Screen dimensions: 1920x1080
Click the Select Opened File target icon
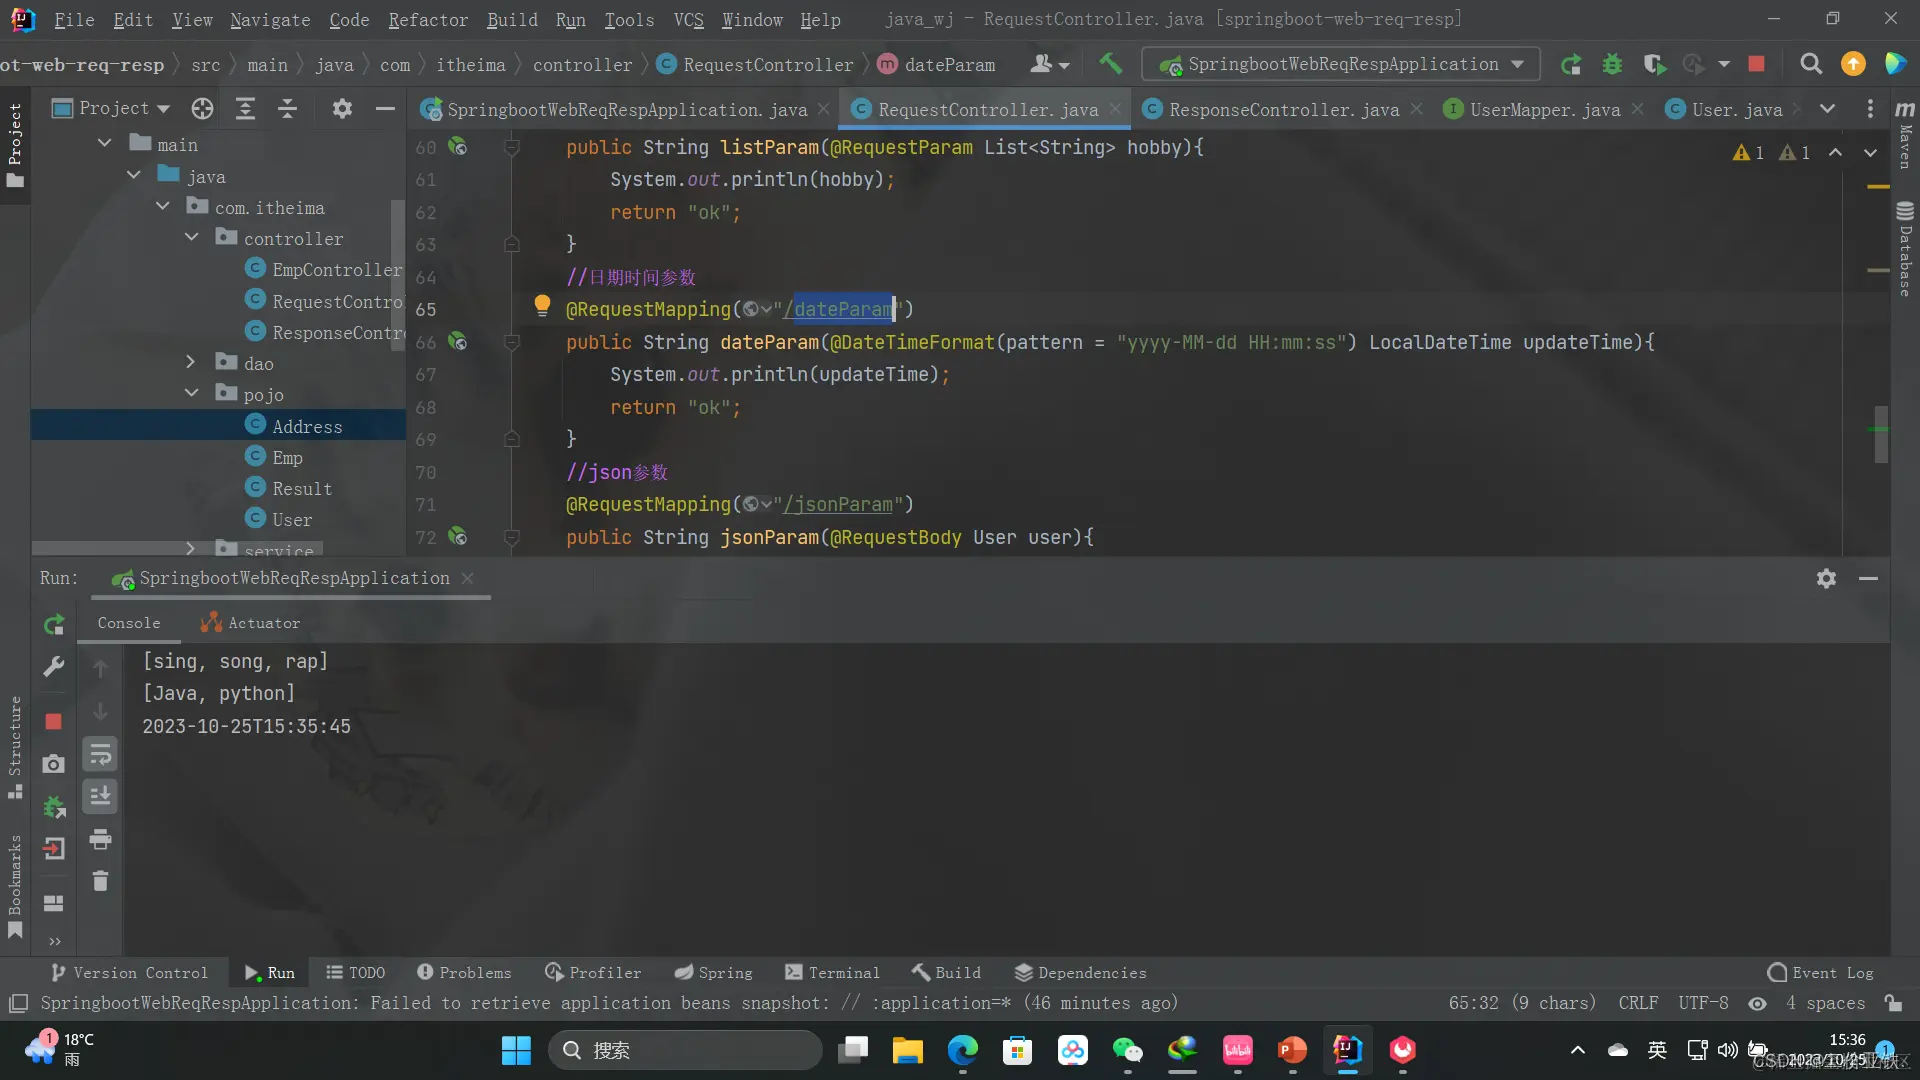tap(202, 108)
